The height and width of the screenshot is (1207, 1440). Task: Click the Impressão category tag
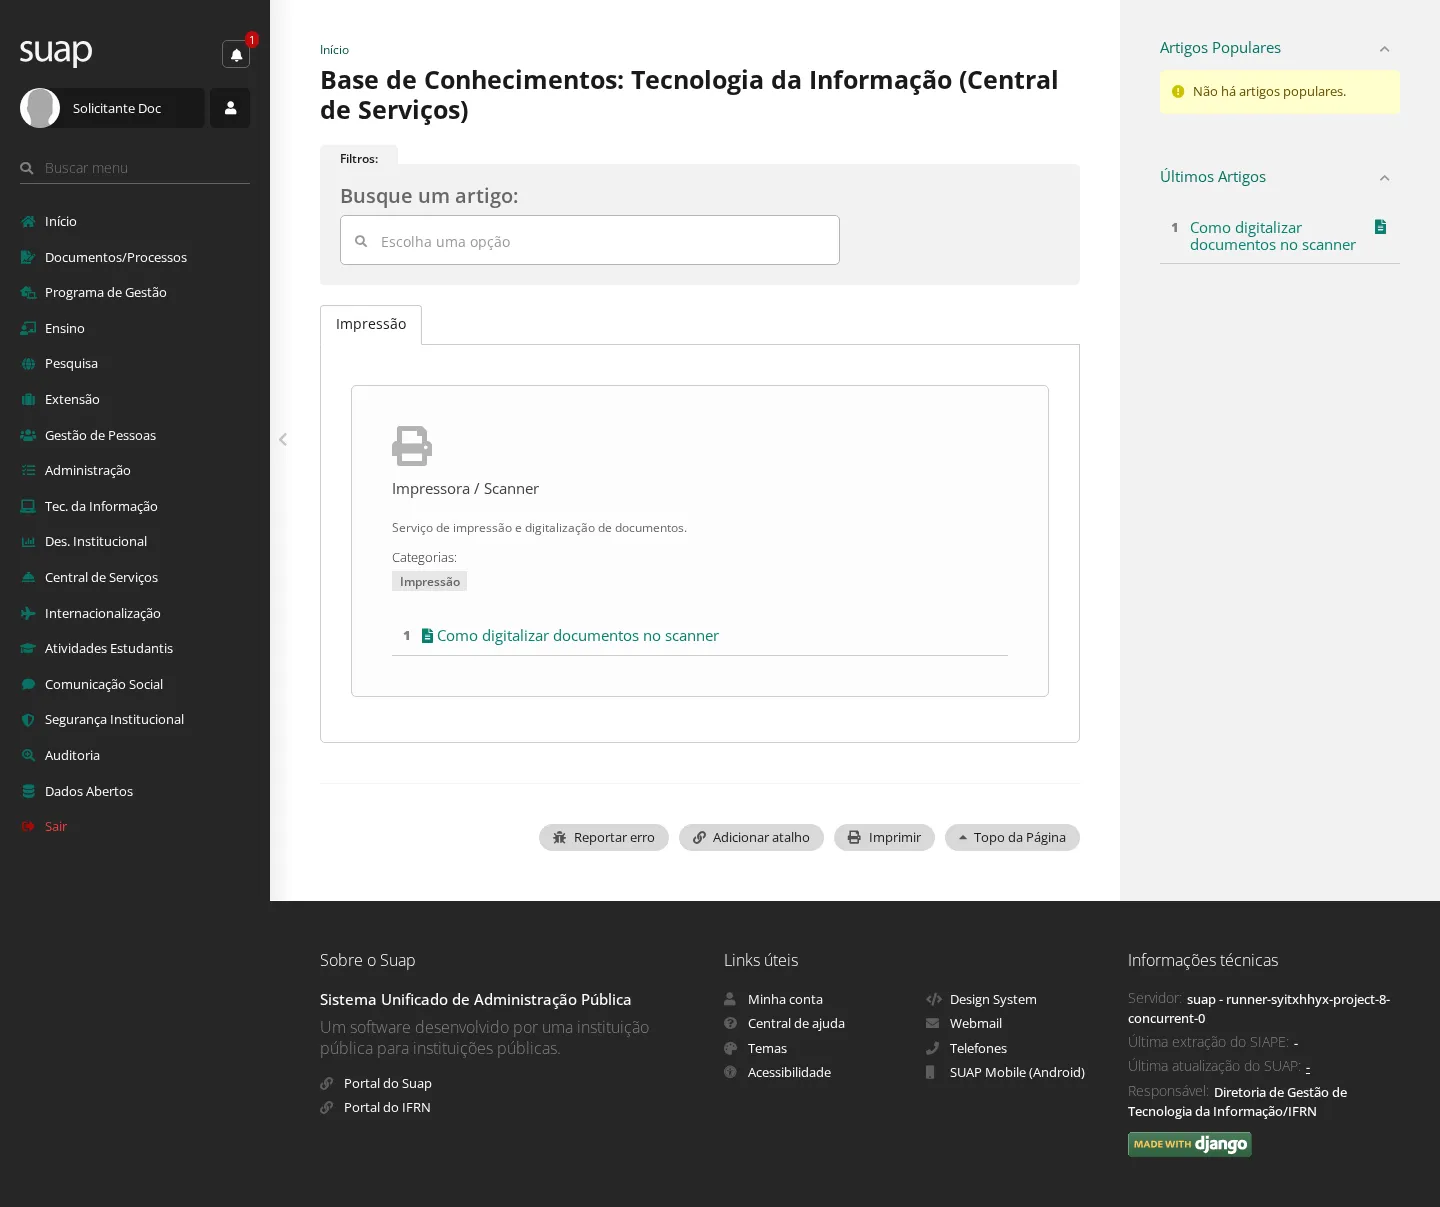point(430,581)
